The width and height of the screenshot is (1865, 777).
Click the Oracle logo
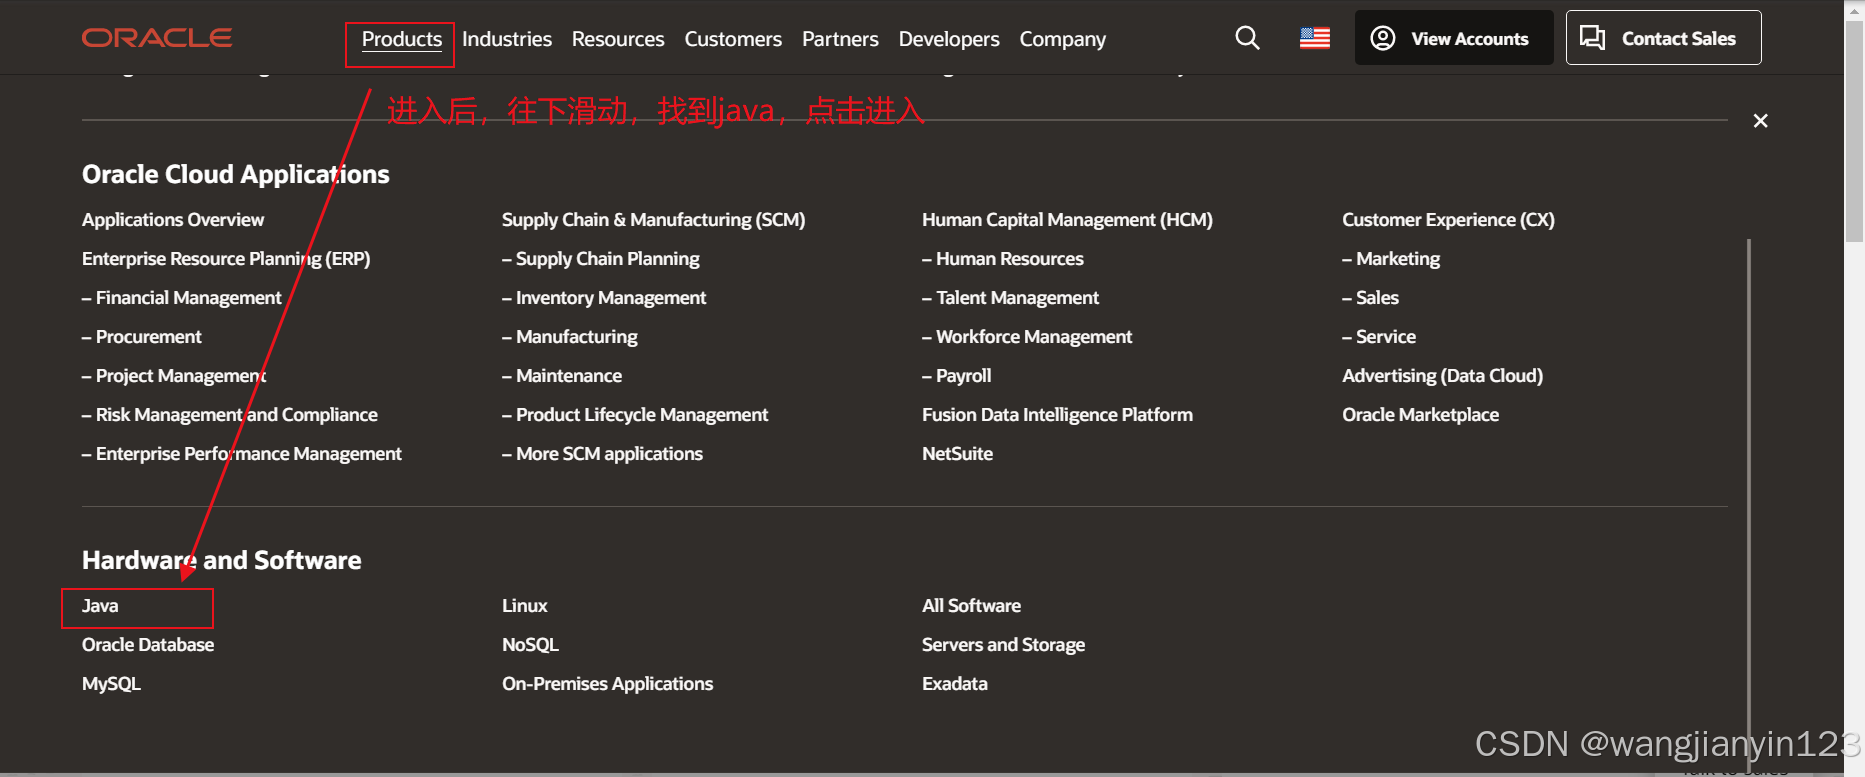click(157, 38)
